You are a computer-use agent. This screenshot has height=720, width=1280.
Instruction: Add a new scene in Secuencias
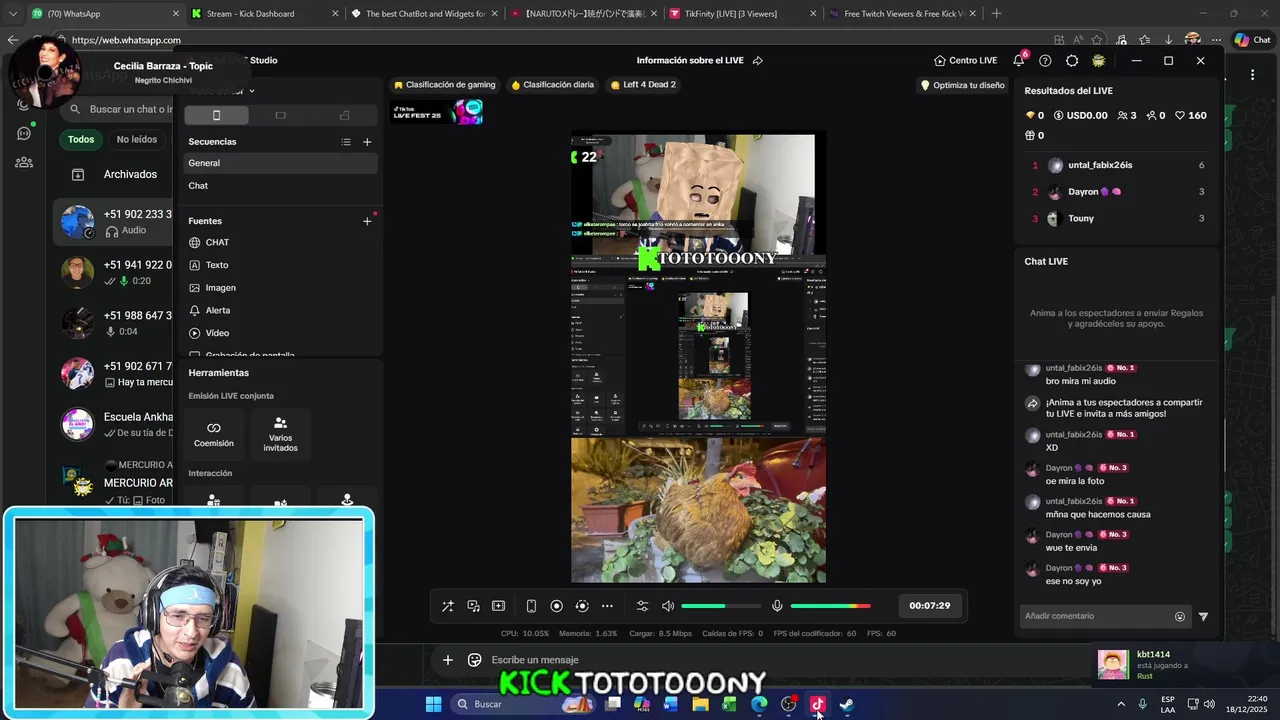(x=367, y=142)
